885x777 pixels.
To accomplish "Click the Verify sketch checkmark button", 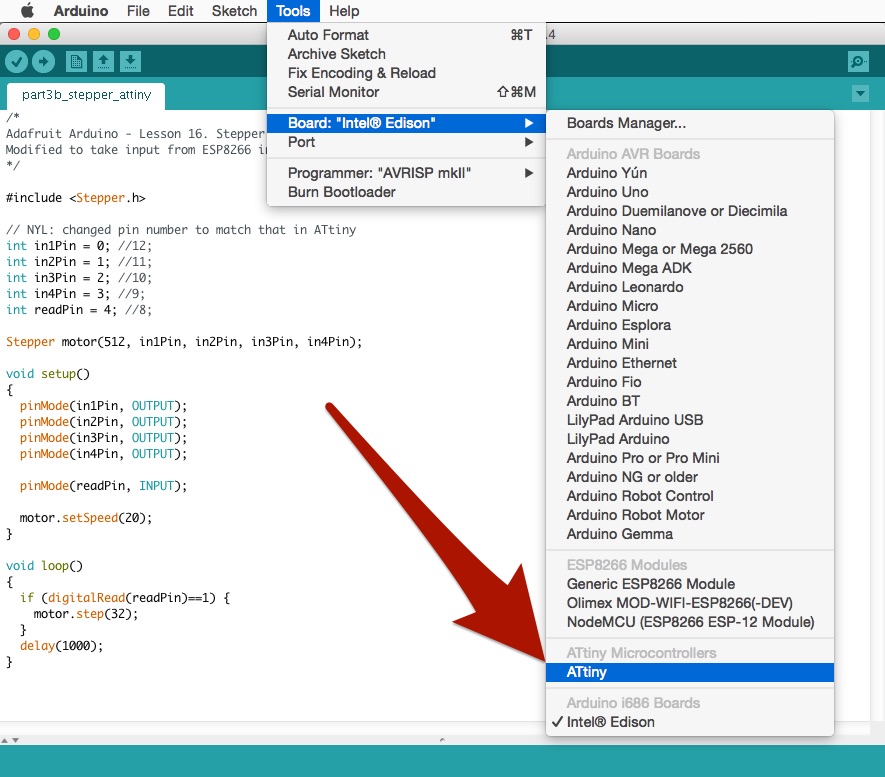I will click(16, 62).
